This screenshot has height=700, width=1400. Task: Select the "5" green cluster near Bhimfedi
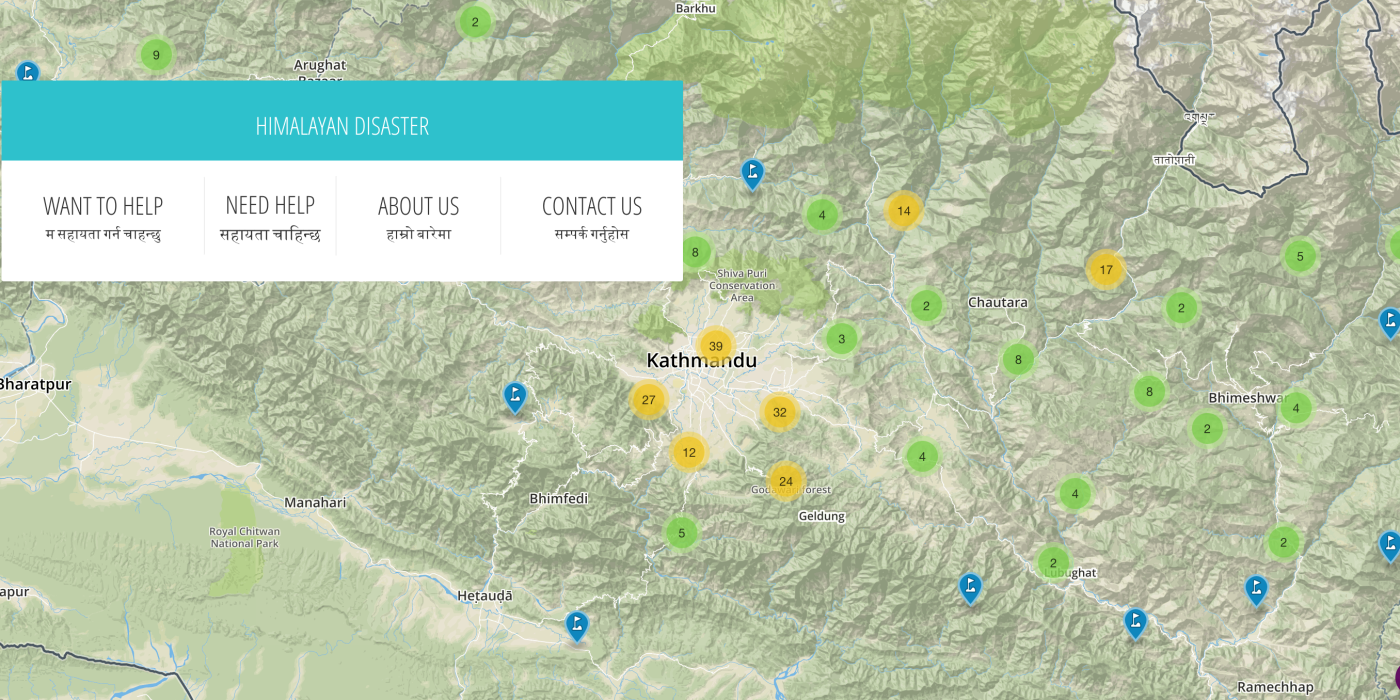click(680, 533)
